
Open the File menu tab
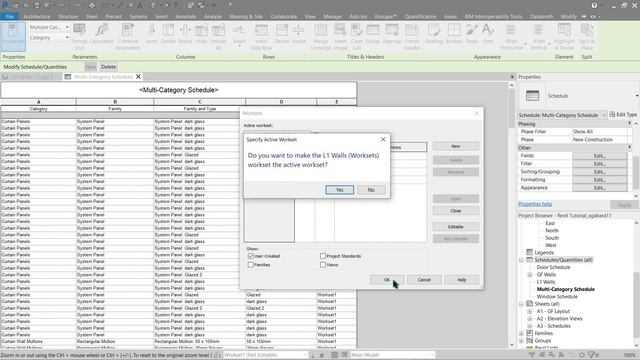click(10, 16)
